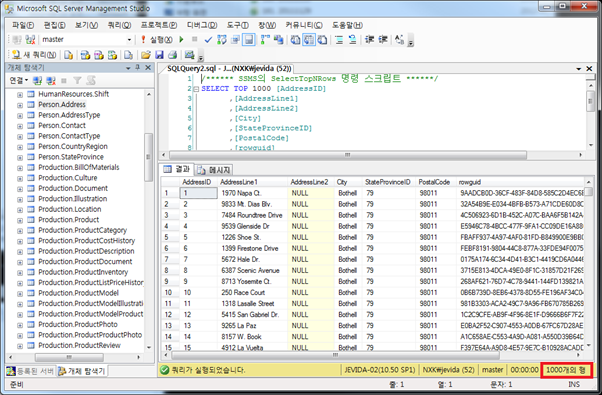Switch to the 결과 results tab
Image resolution: width=602 pixels, height=395 pixels.
(x=177, y=169)
